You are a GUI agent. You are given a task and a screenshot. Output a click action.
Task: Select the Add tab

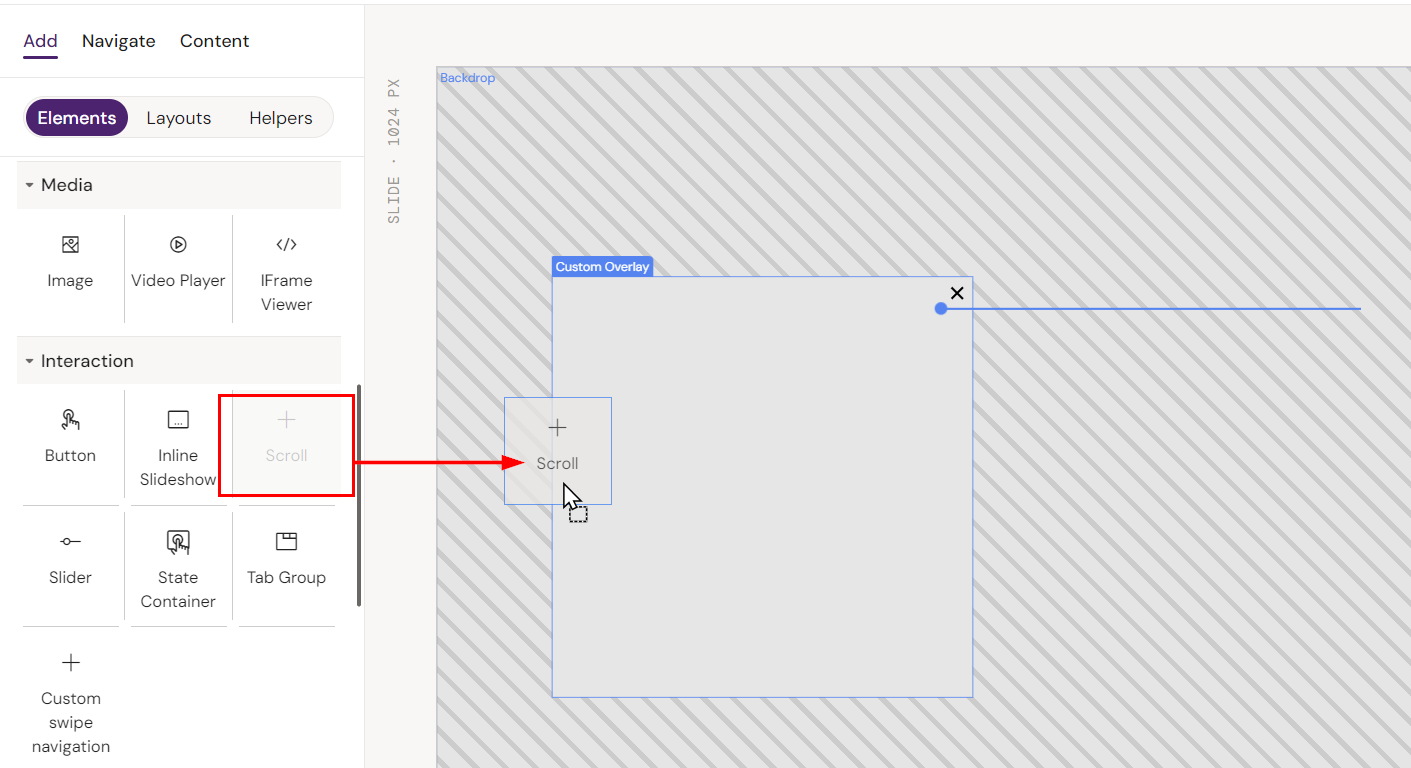(40, 41)
